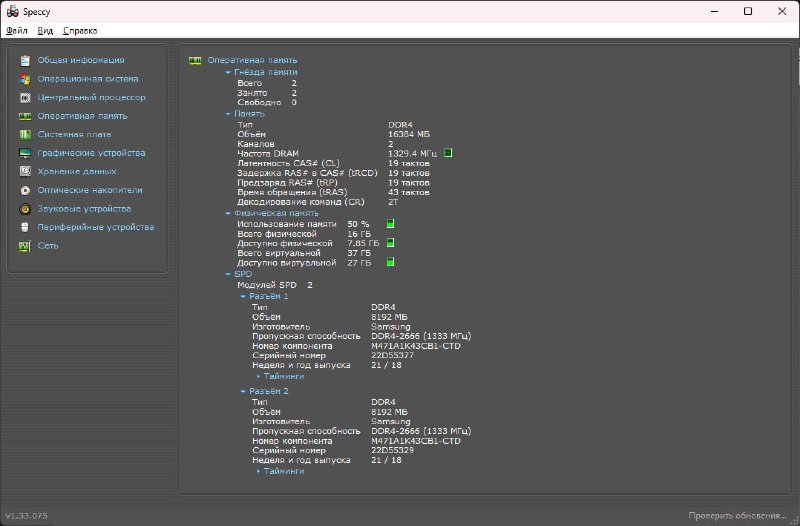Open Центральный процессор section
800x526 pixels.
click(91, 97)
